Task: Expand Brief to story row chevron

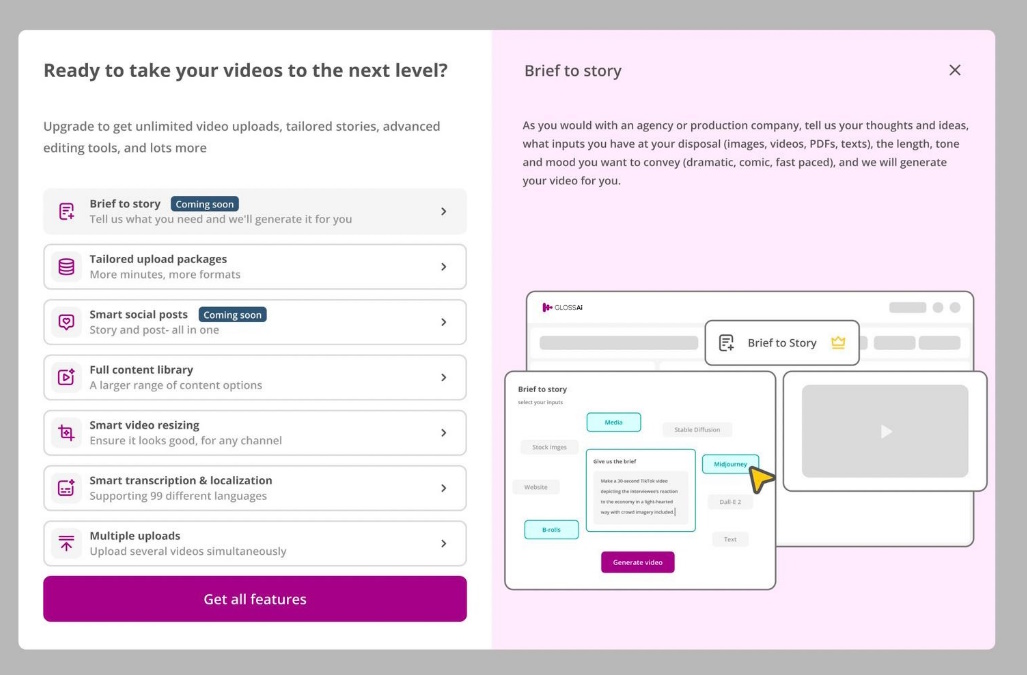Action: click(x=444, y=211)
